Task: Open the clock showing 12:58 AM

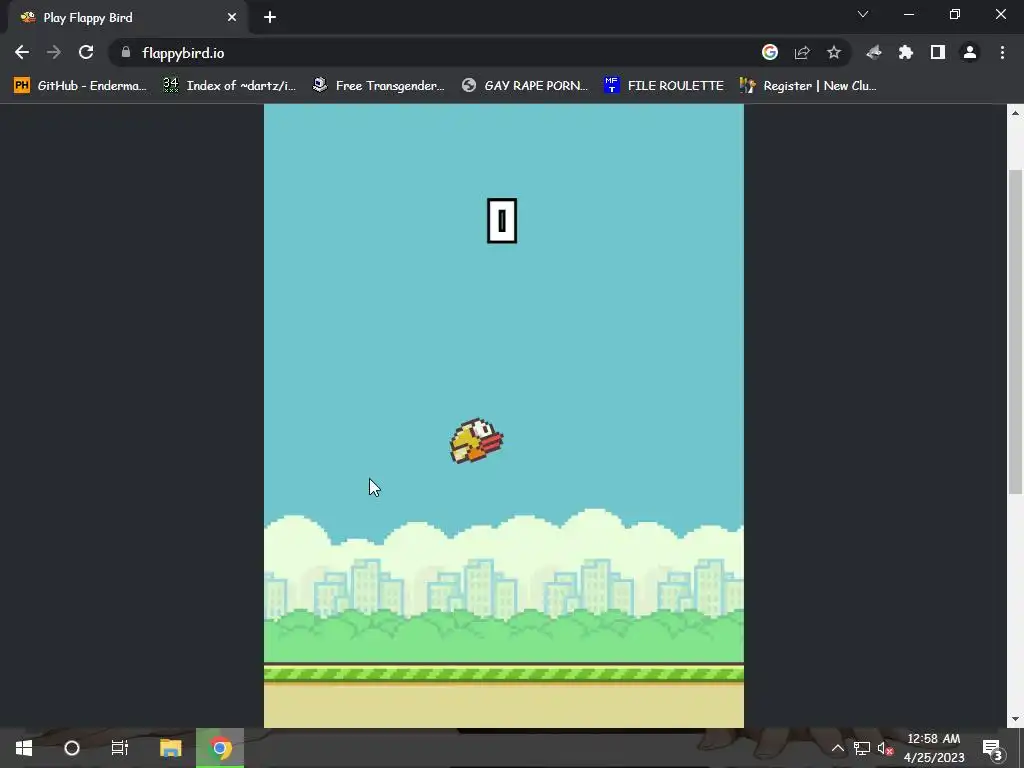Action: 934,748
